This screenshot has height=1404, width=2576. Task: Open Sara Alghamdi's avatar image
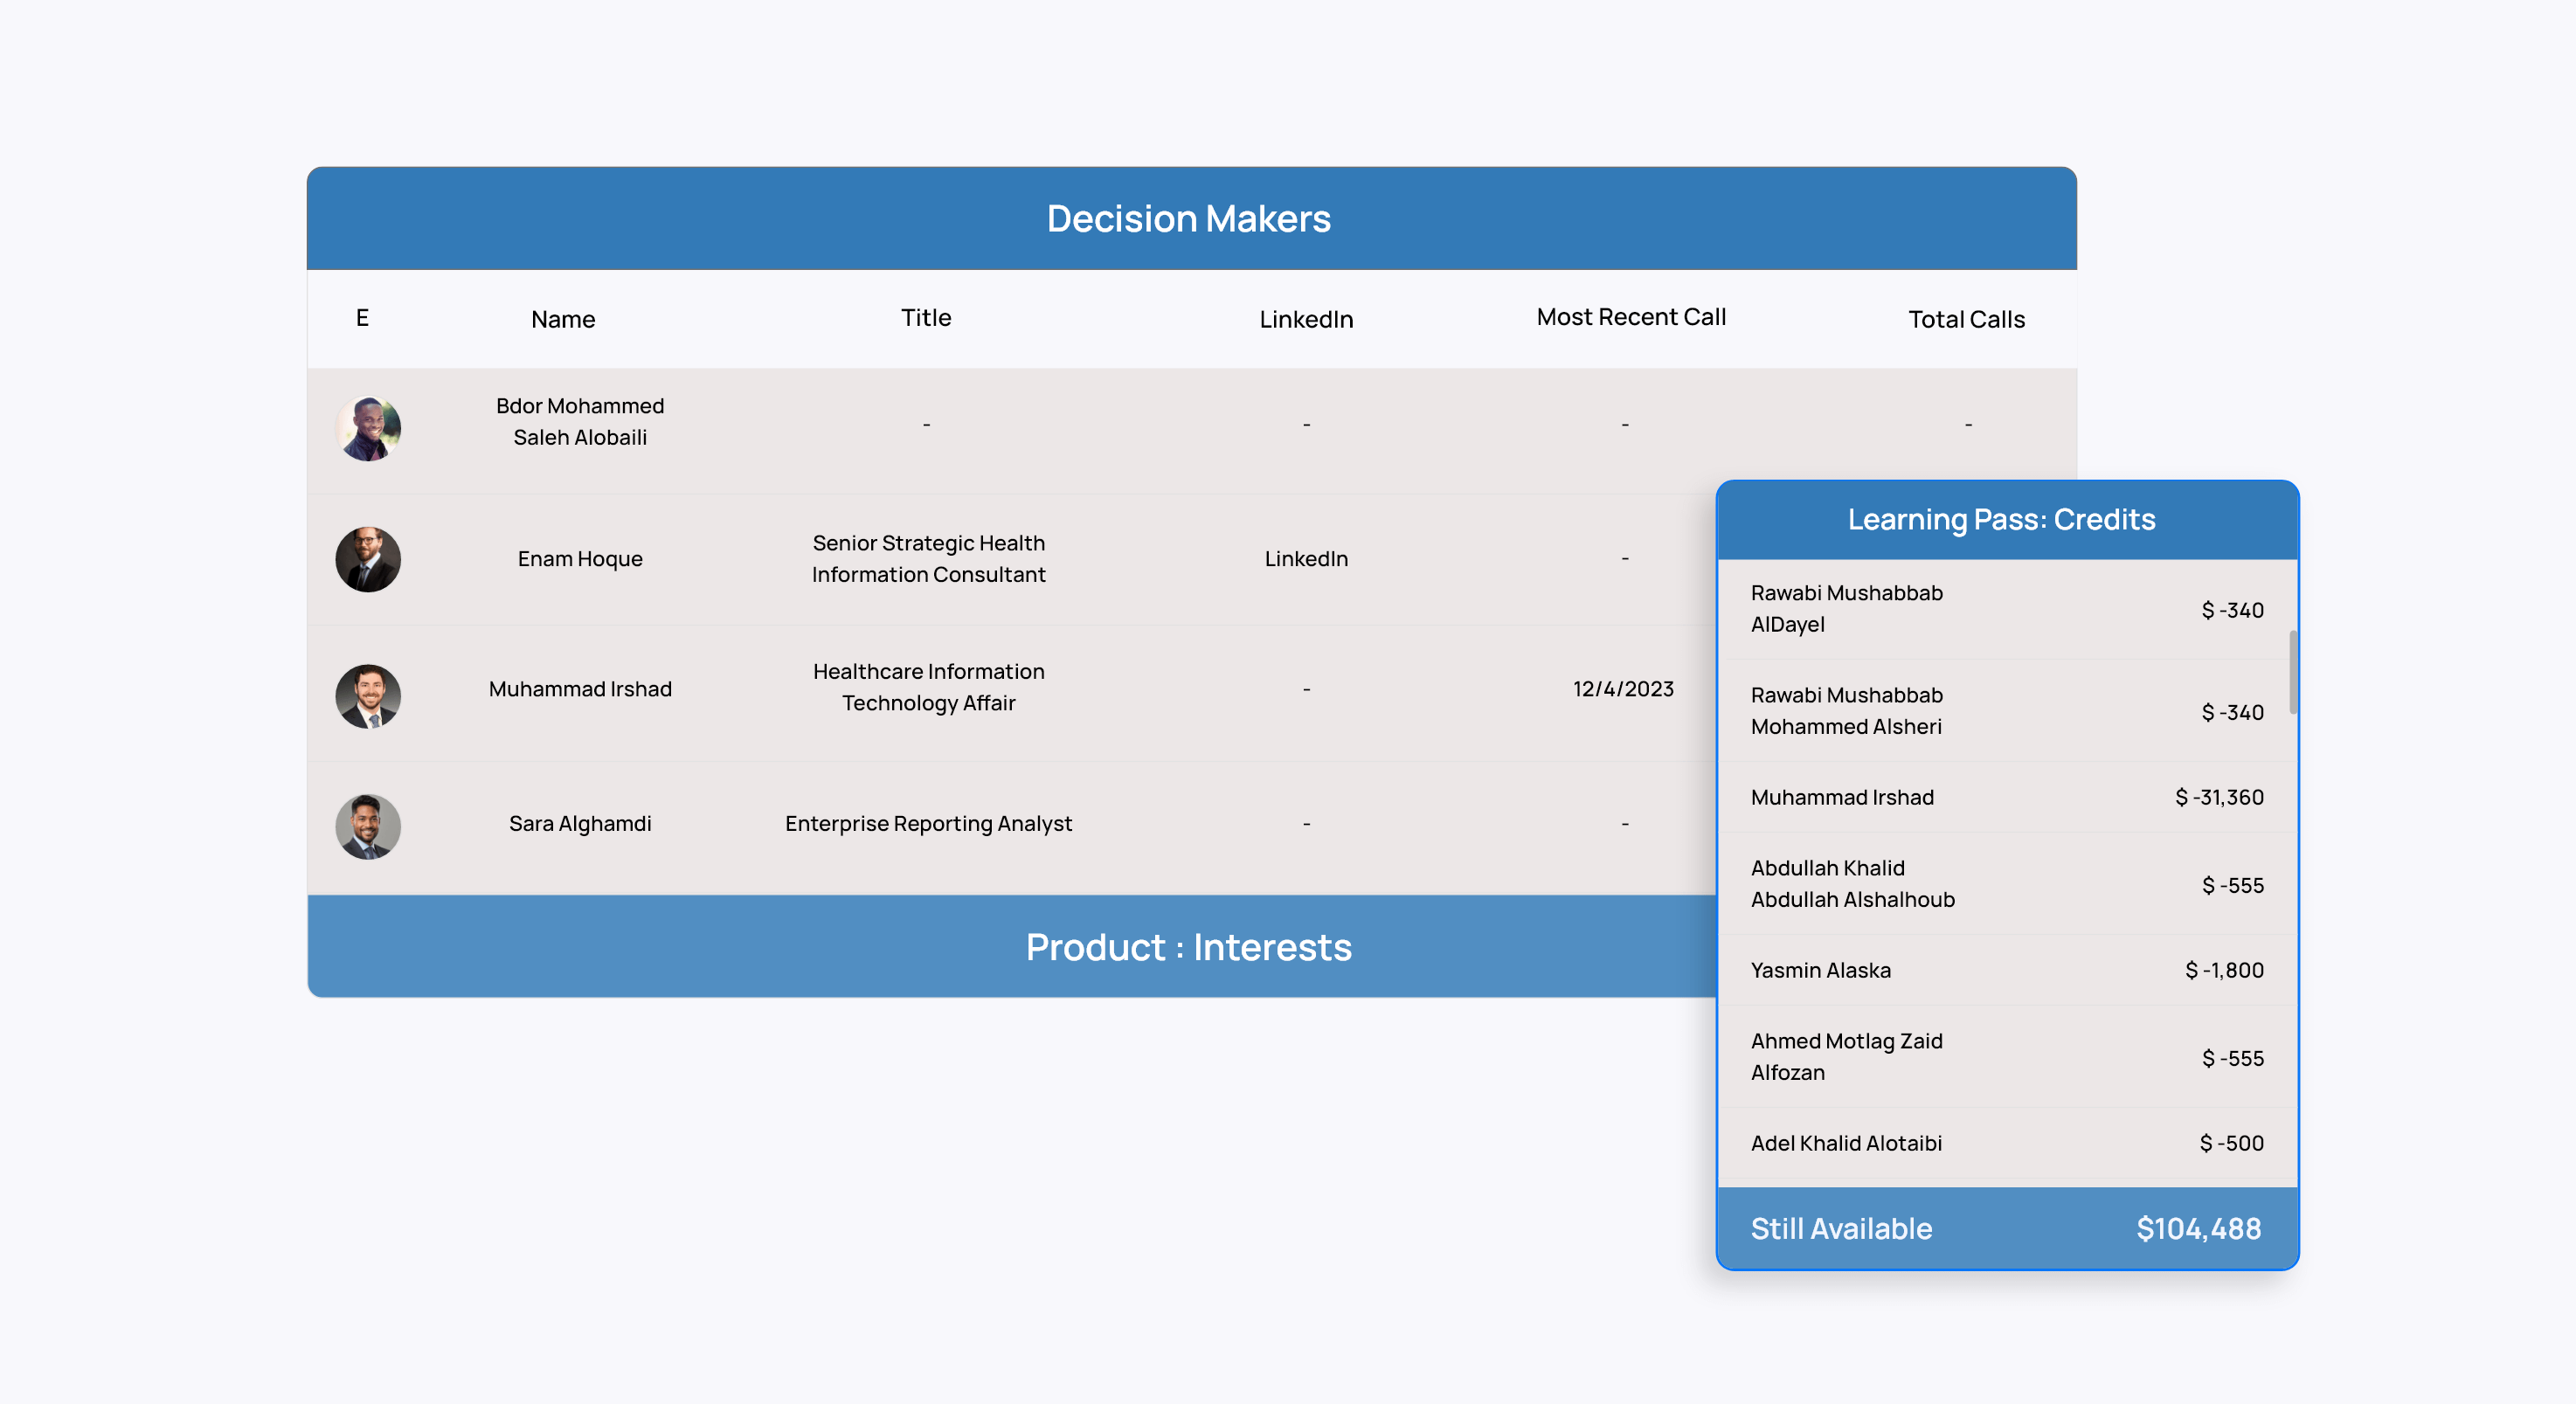point(367,825)
